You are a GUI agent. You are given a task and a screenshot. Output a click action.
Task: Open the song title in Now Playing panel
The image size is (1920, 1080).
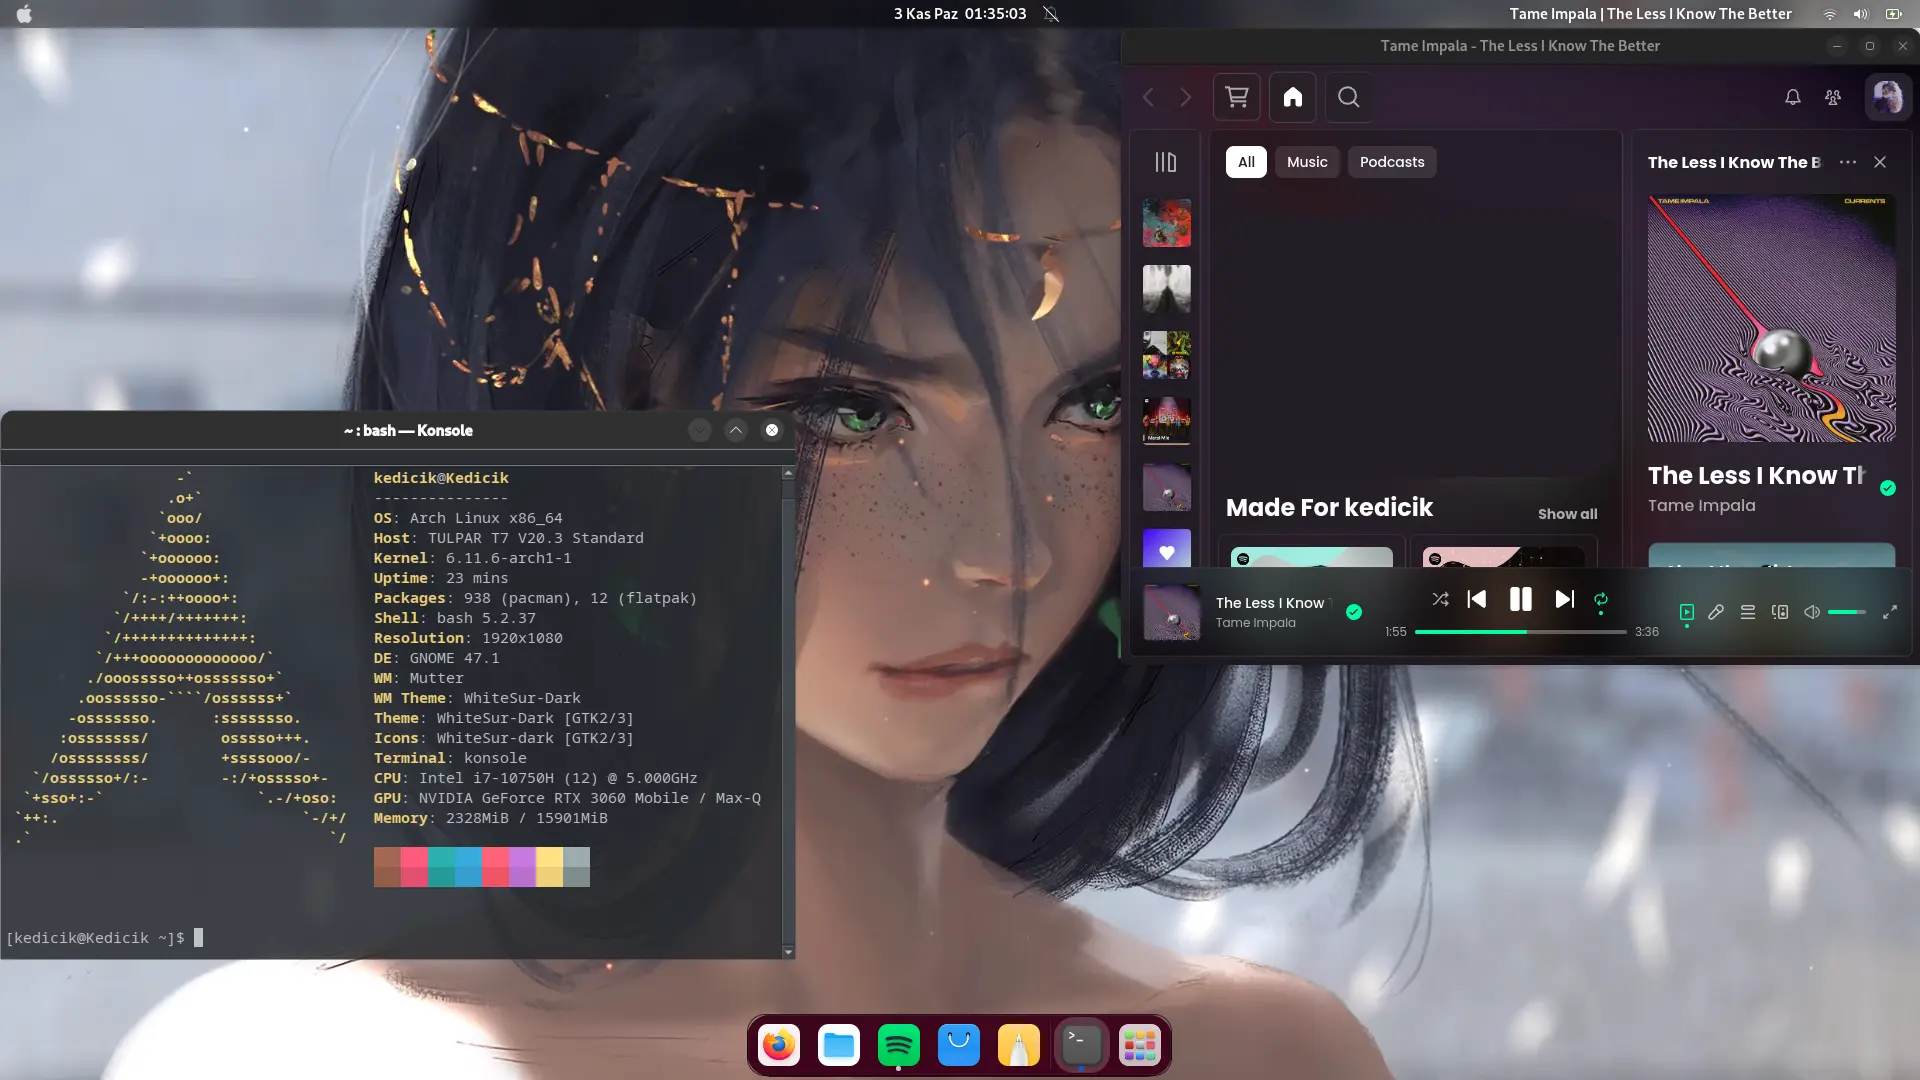[1756, 476]
